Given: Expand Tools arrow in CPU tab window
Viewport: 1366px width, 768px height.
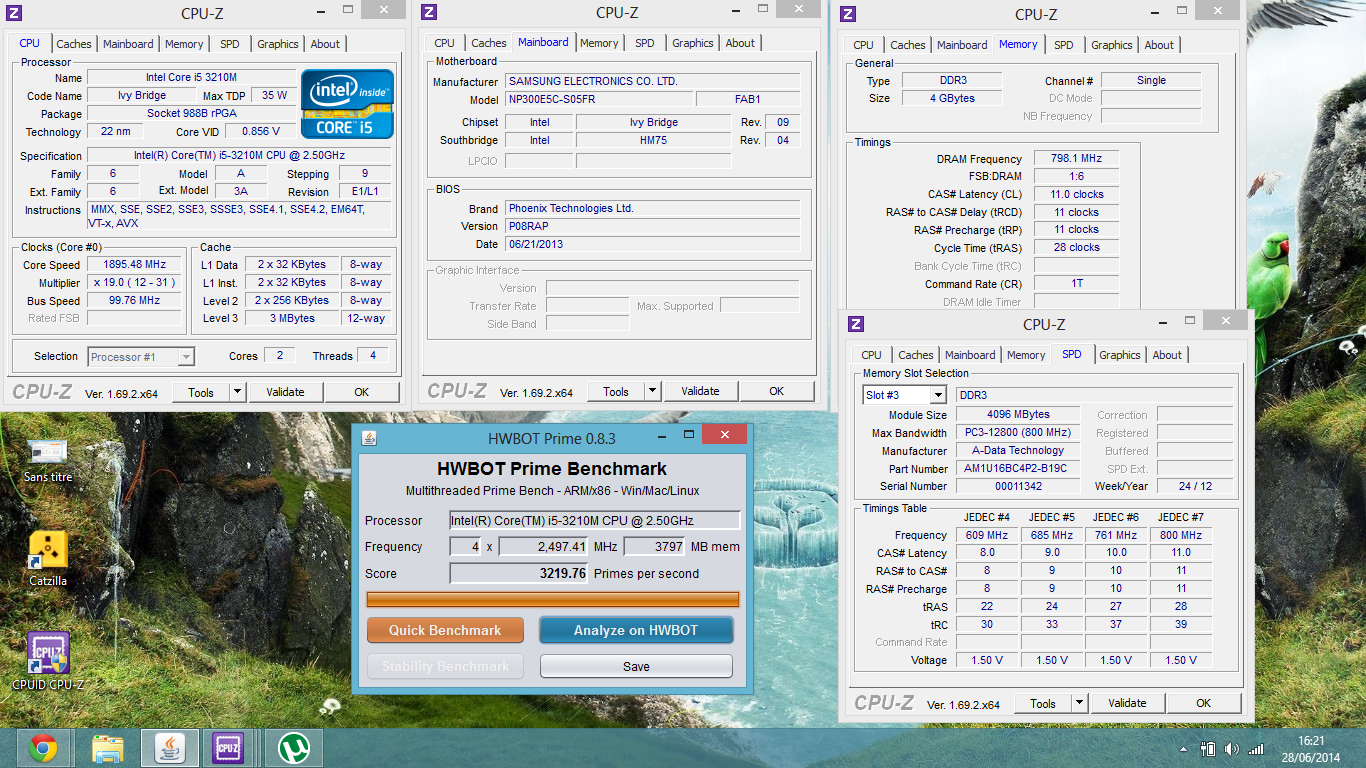Looking at the screenshot, I should (x=238, y=392).
